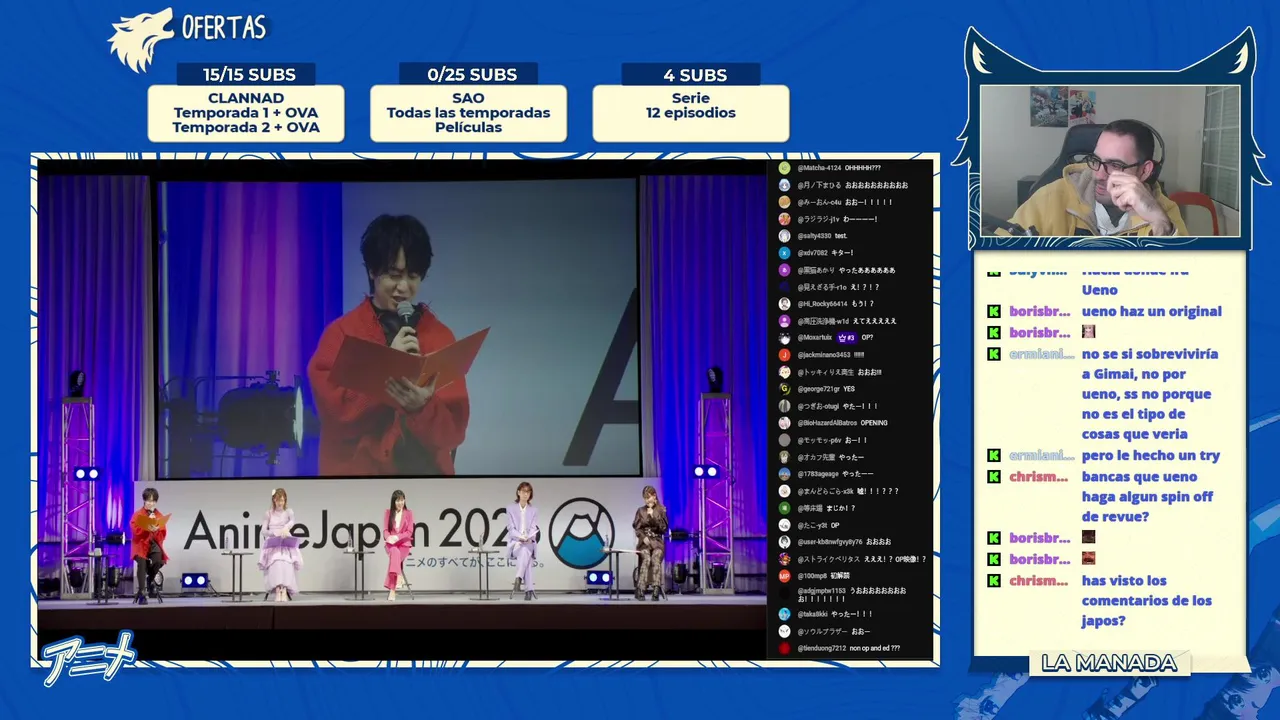Screen dimensions: 1280x720
Task: Click message 'OHHHHH???' from Matcha-4124
Action: tap(863, 168)
